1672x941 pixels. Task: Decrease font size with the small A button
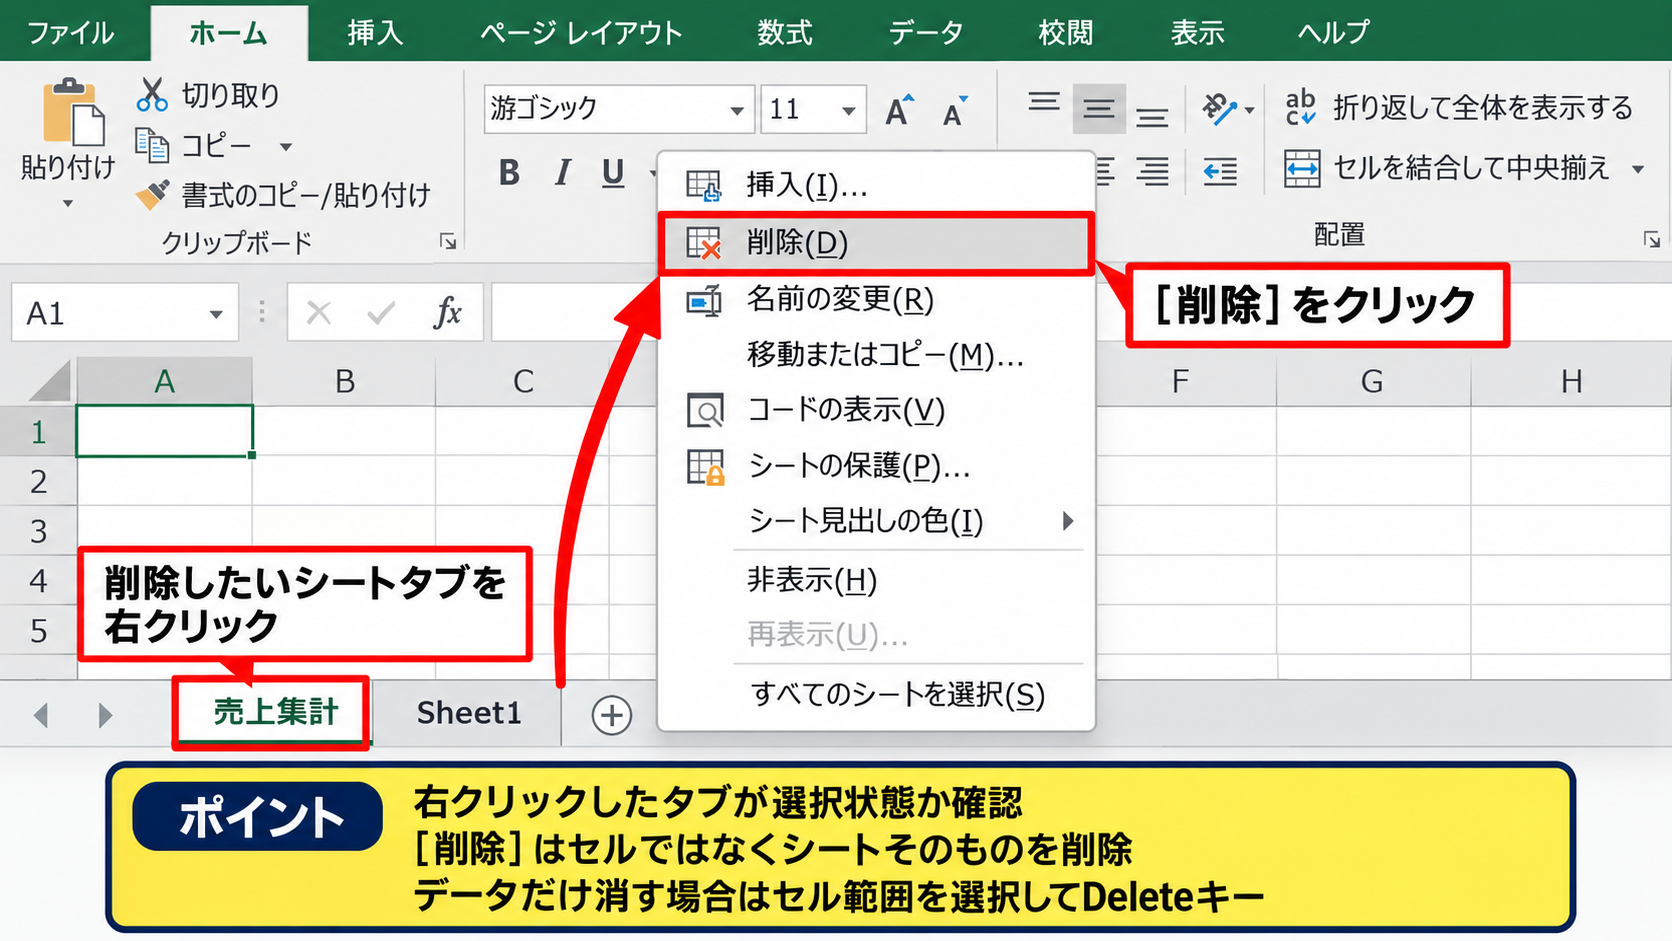(955, 112)
